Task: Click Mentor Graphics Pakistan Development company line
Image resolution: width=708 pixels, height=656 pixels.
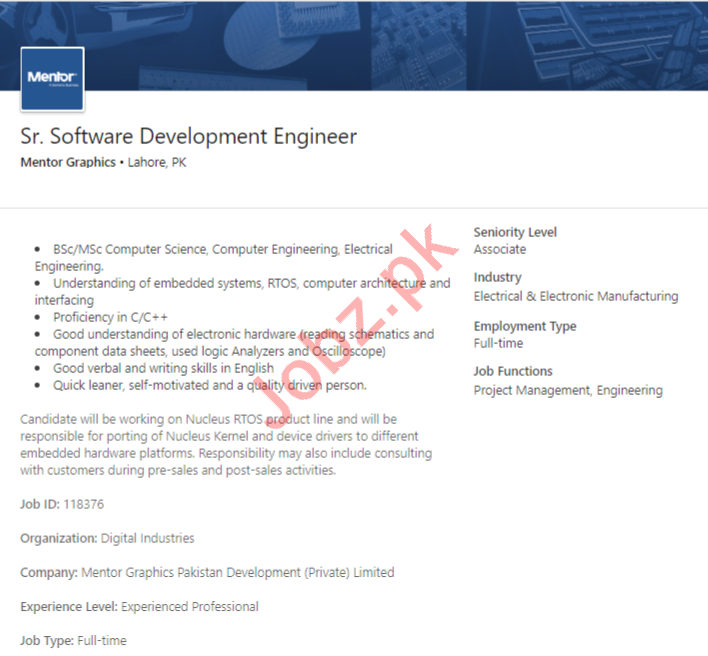Action: click(207, 572)
